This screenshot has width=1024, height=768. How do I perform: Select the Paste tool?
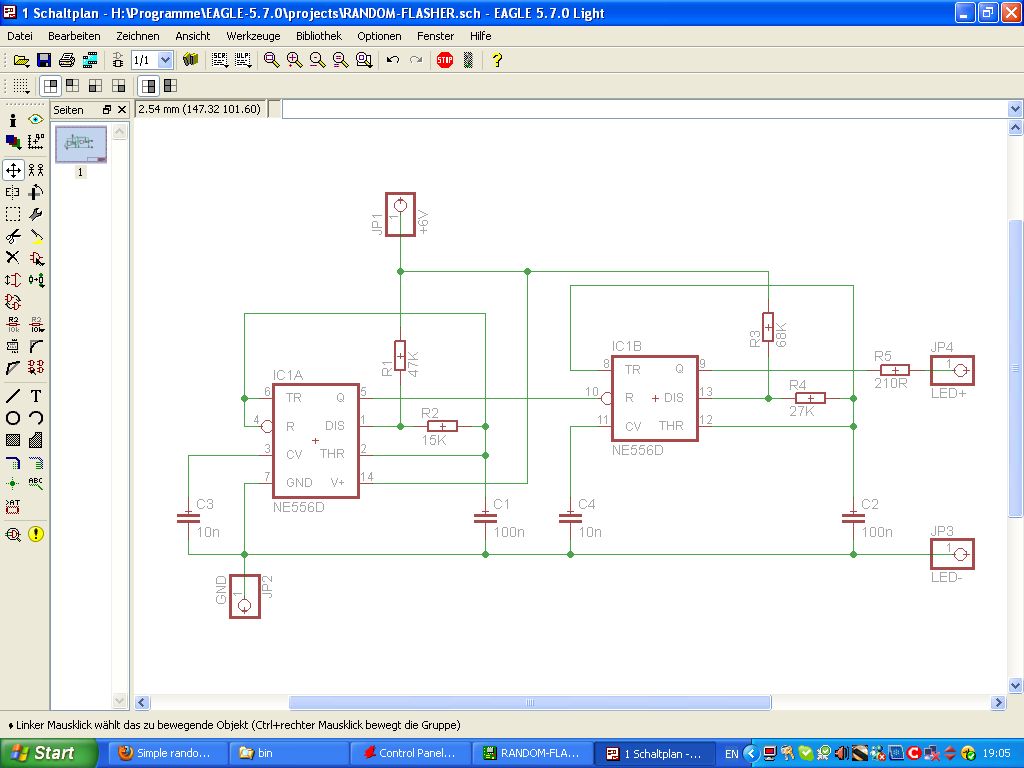pyautogui.click(x=37, y=236)
